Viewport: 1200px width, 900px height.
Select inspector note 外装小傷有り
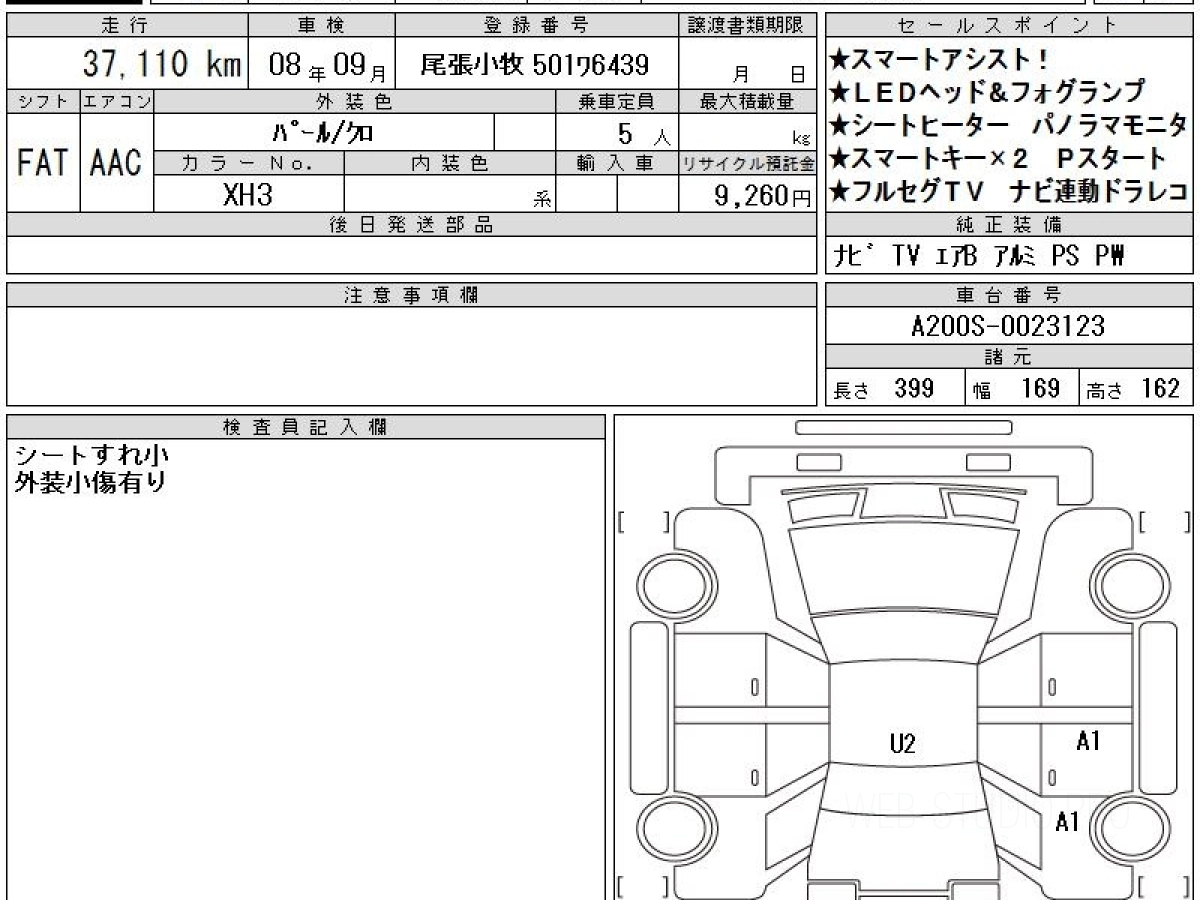coord(90,482)
